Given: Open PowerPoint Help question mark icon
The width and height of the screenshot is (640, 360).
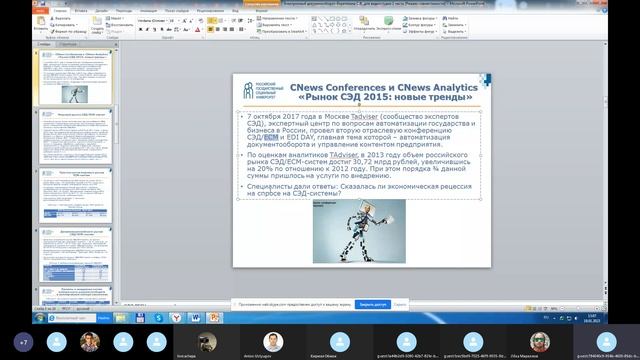Looking at the screenshot, I should coord(604,11).
